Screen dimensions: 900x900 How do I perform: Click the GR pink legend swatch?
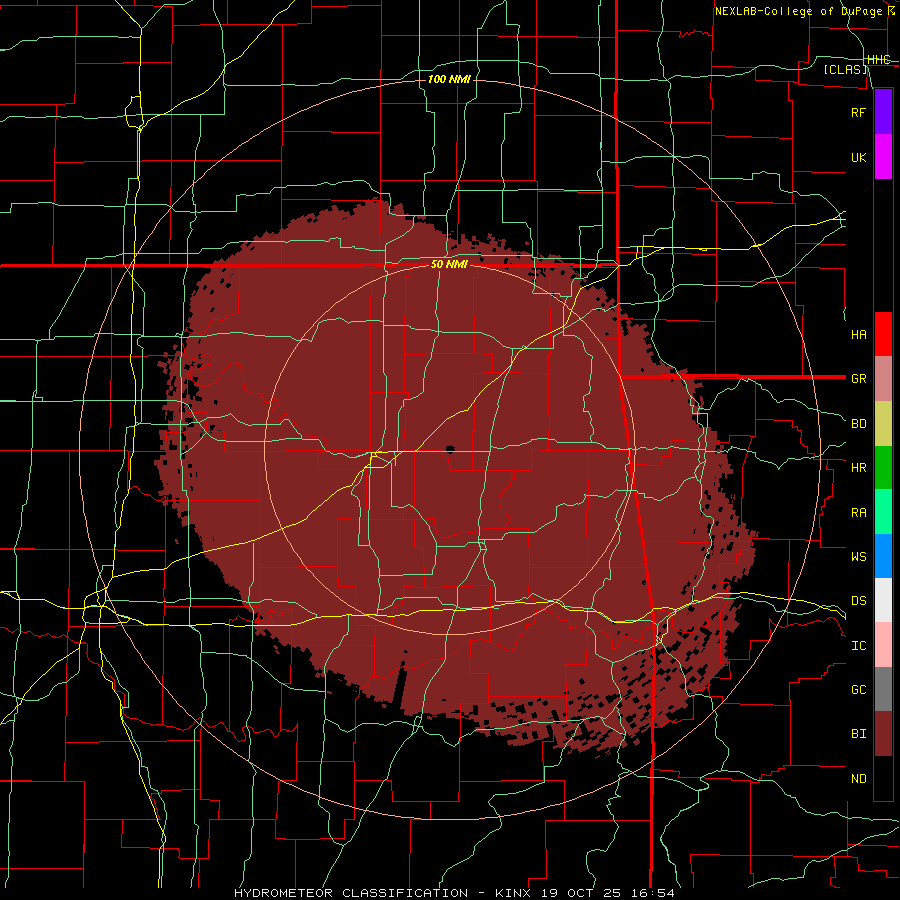click(x=883, y=378)
